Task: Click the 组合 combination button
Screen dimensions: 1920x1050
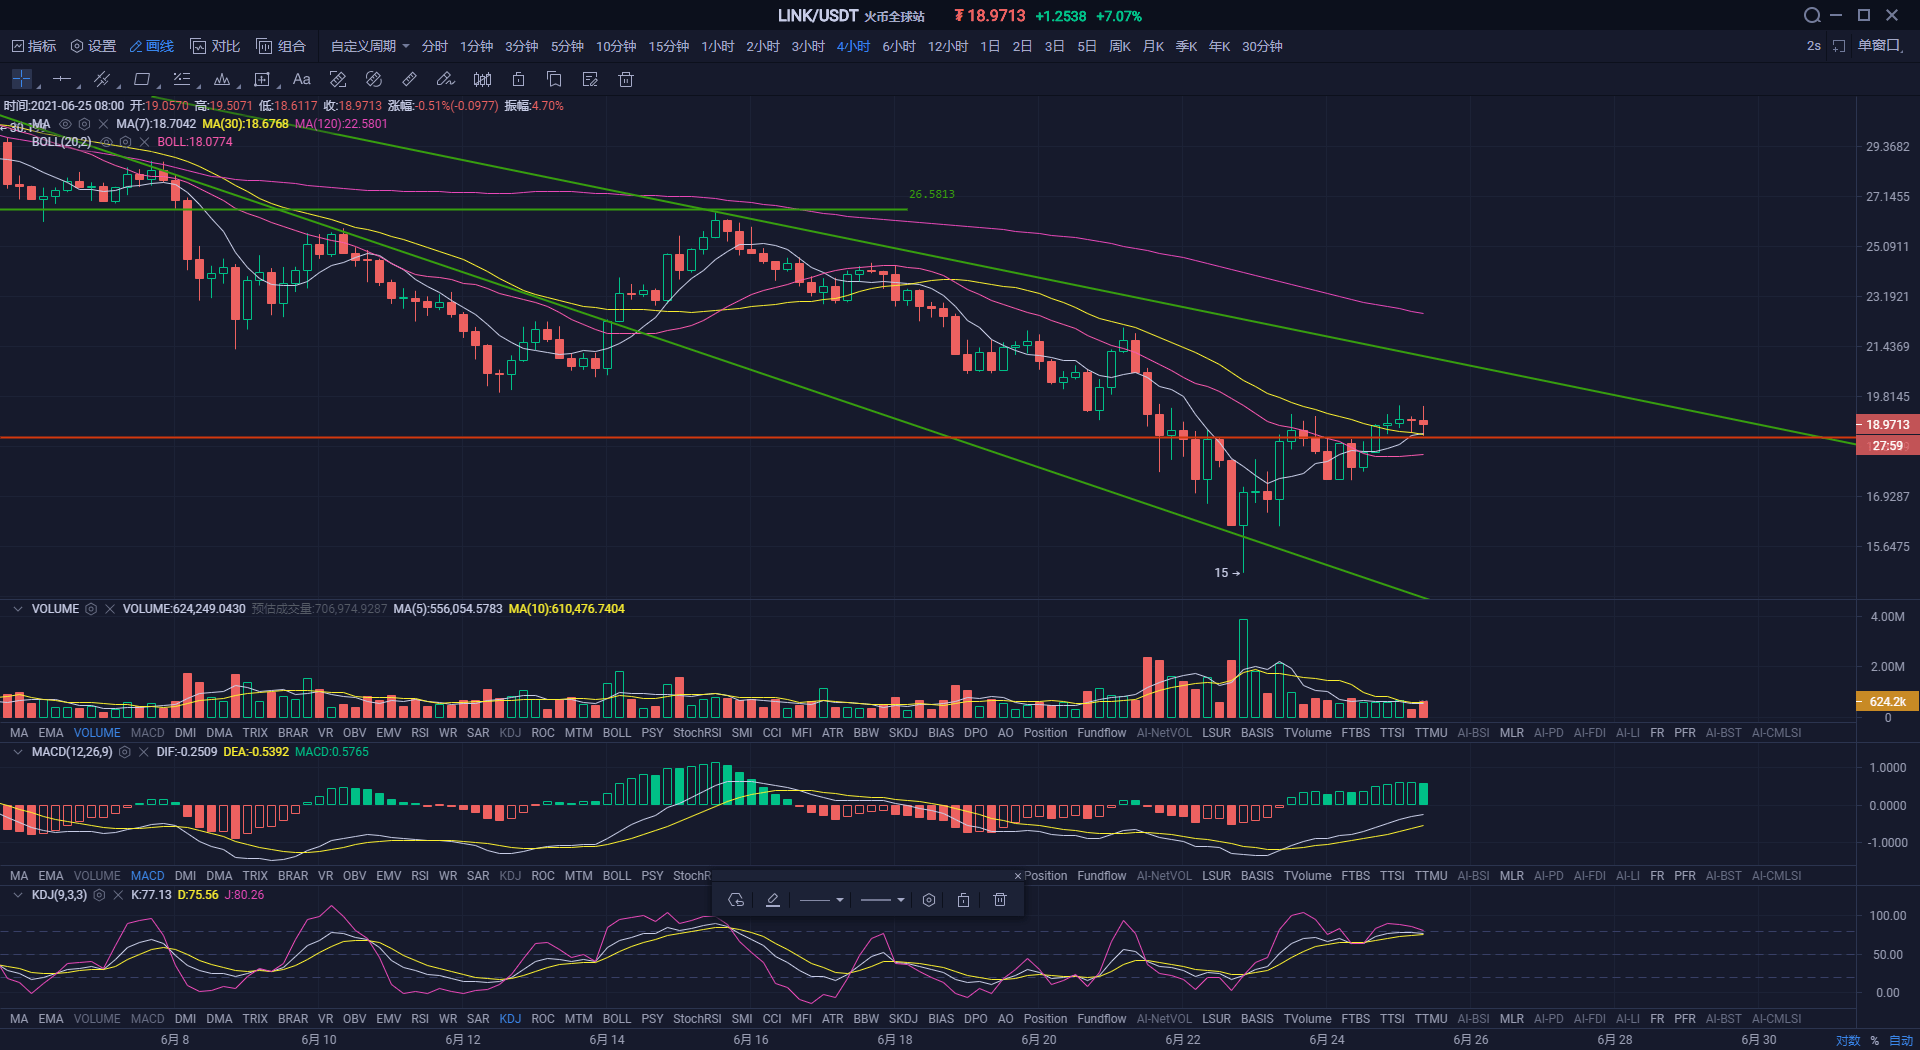Action: pyautogui.click(x=281, y=46)
